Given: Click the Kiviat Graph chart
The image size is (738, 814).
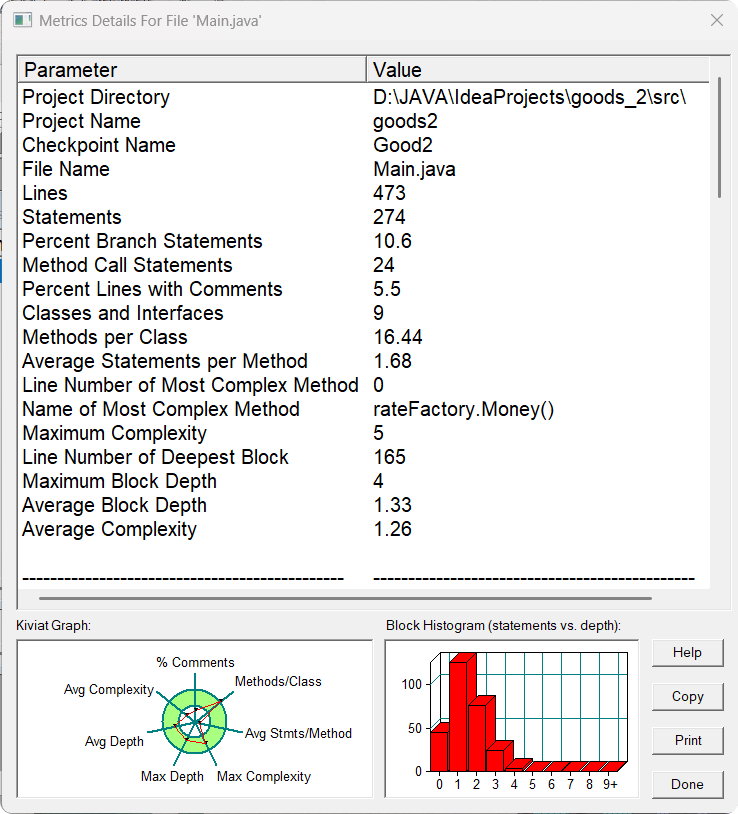Looking at the screenshot, I should tap(195, 719).
